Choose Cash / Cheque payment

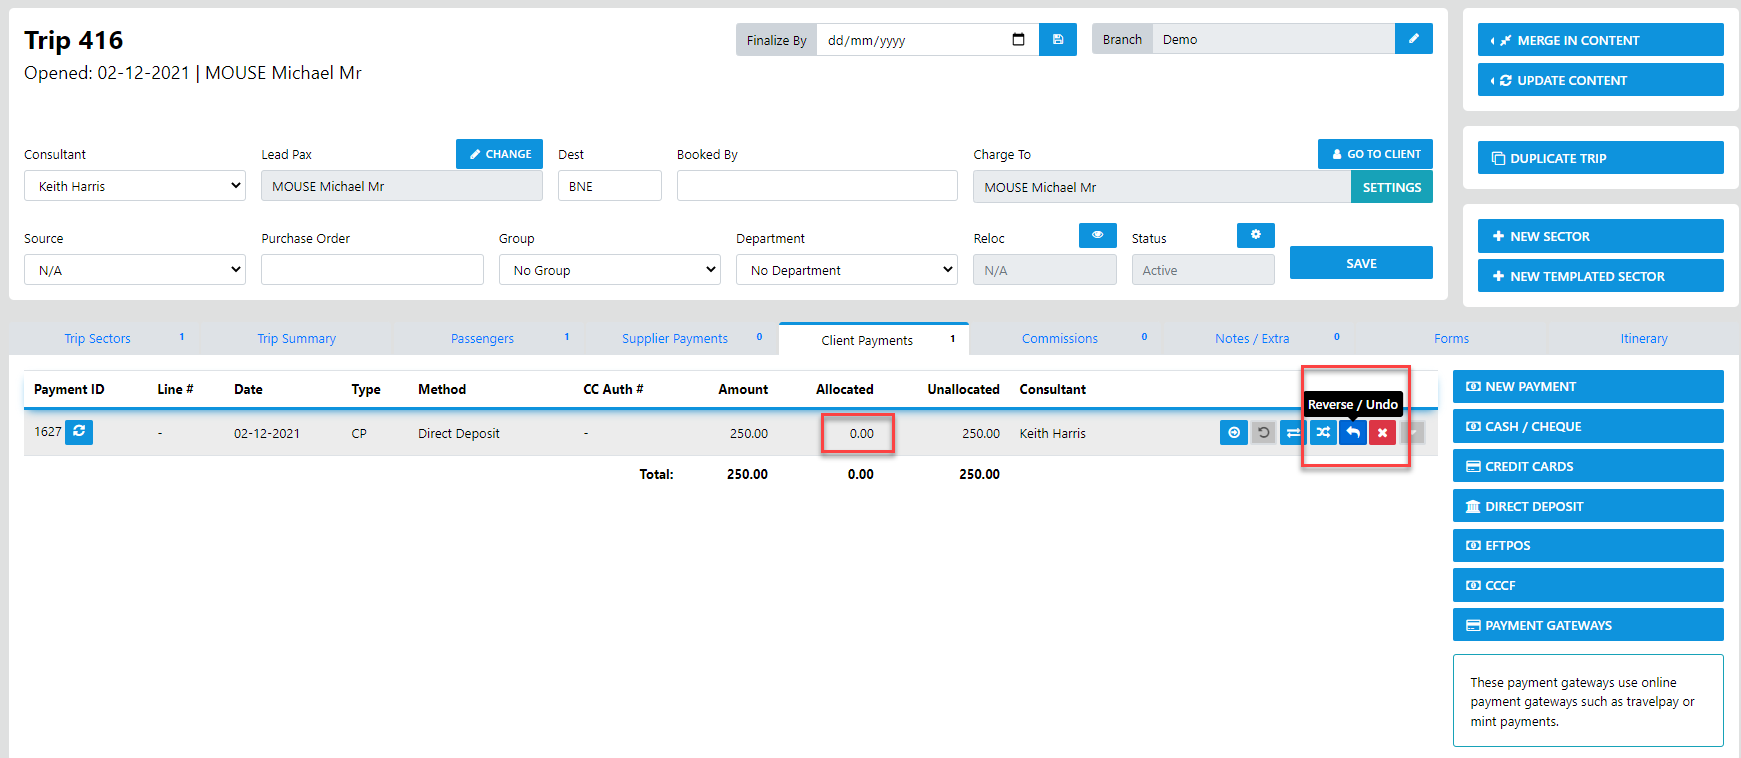(x=1588, y=426)
